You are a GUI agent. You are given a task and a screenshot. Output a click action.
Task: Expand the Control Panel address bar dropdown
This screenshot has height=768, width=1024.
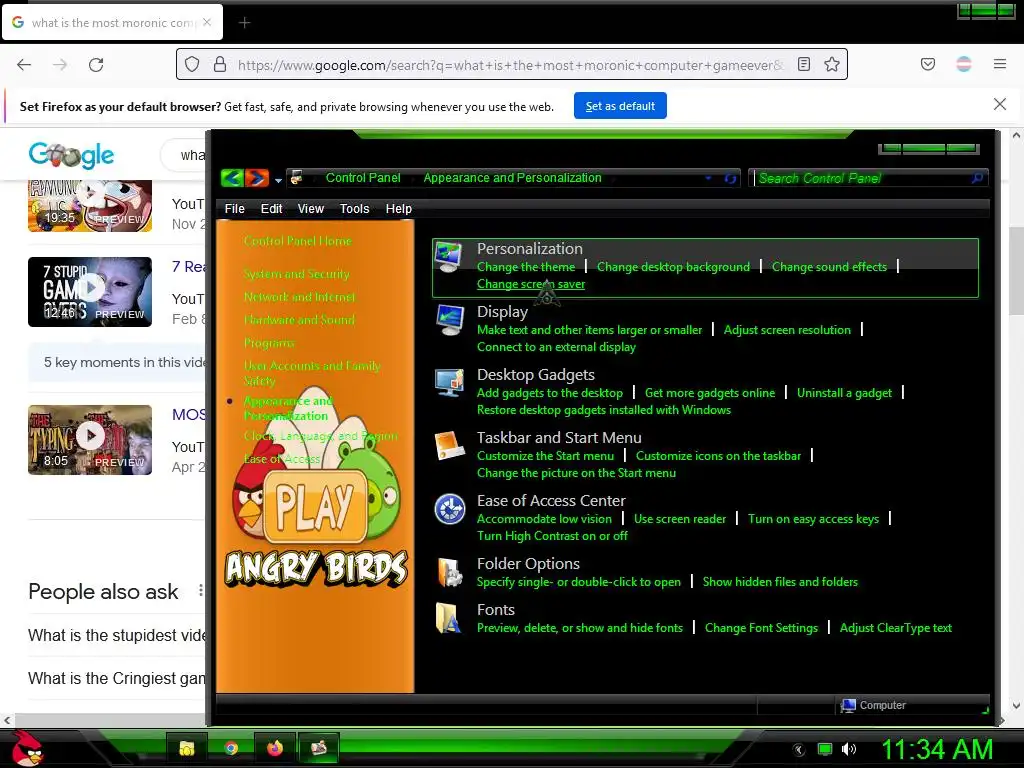coord(708,178)
